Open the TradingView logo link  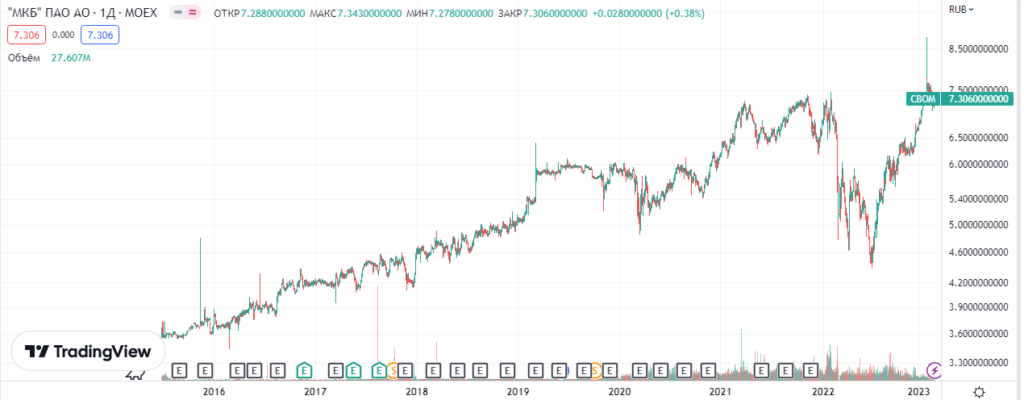pos(88,352)
